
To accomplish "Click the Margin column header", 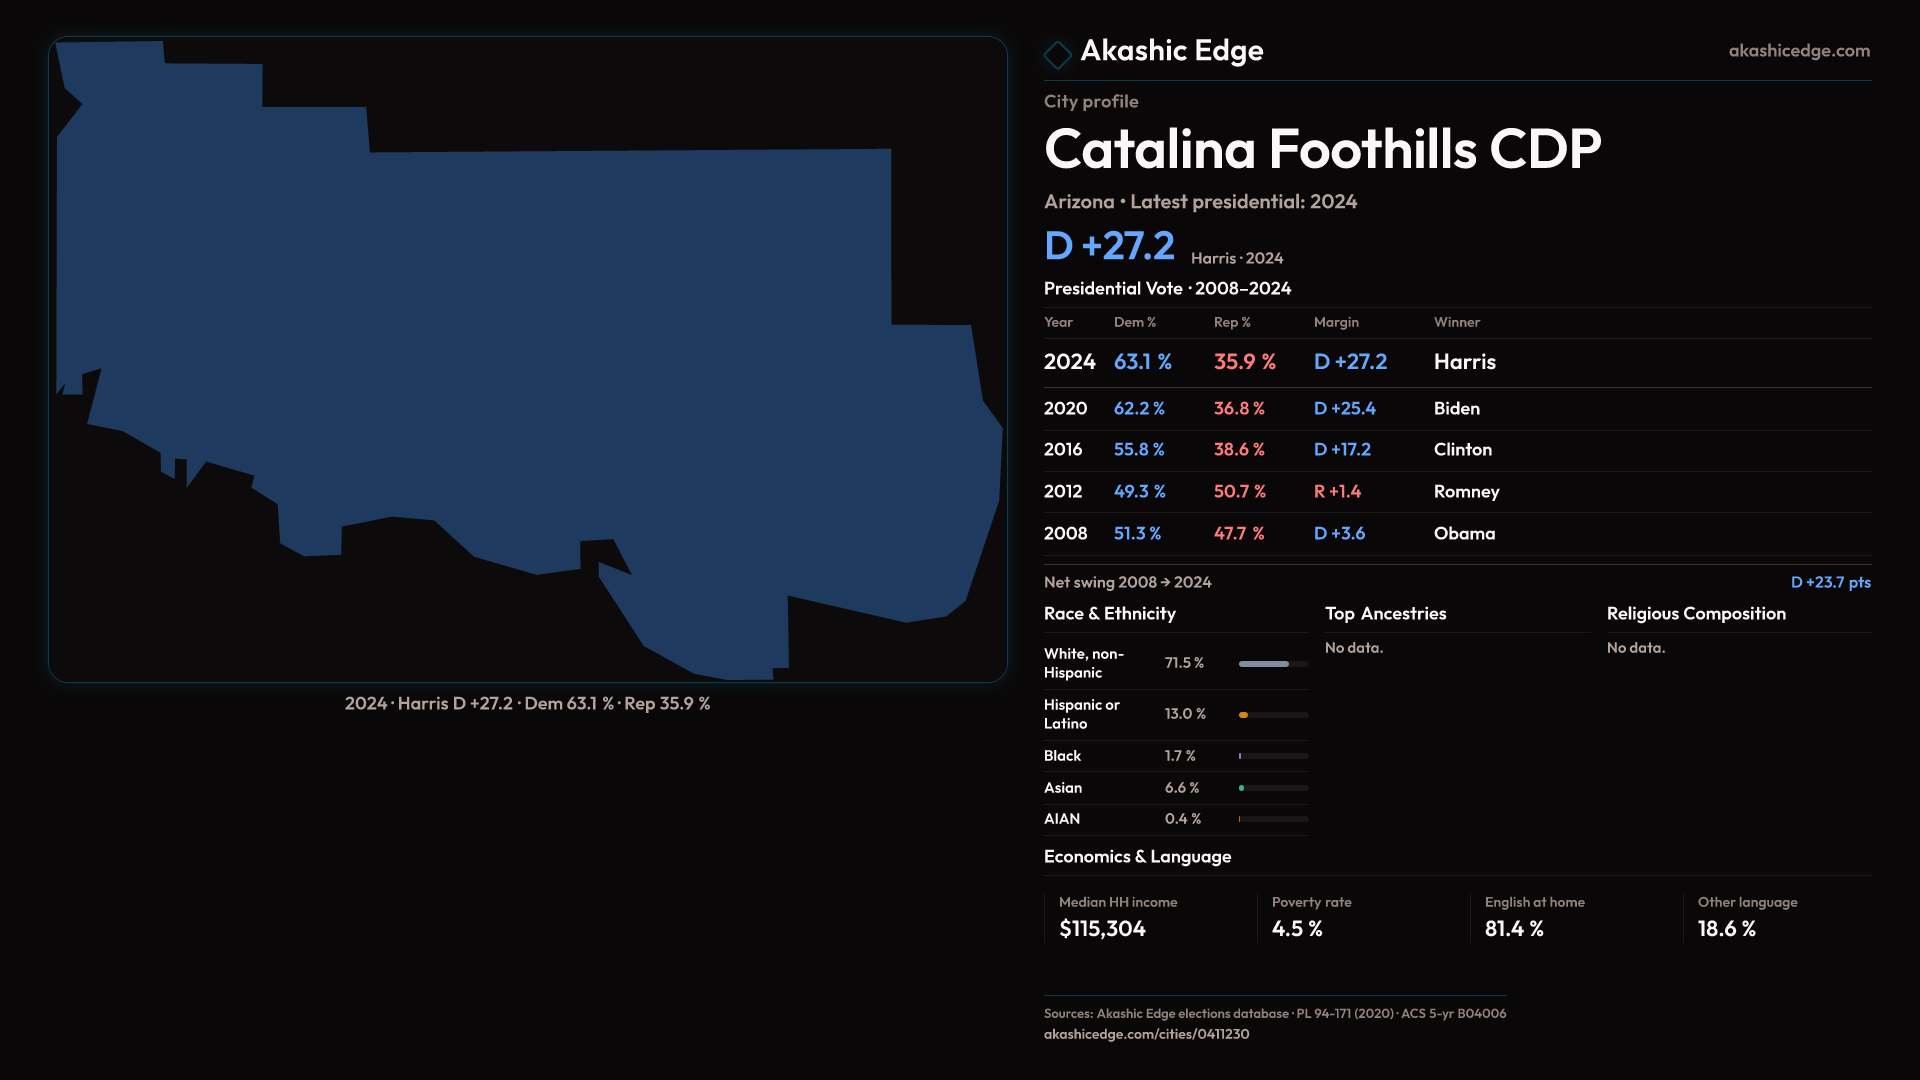I will coord(1336,322).
